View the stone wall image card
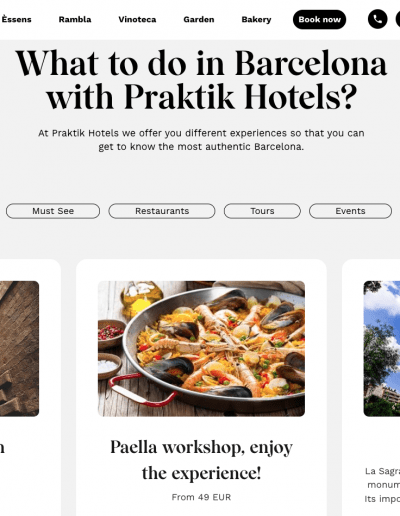The width and height of the screenshot is (400, 516). point(19,349)
